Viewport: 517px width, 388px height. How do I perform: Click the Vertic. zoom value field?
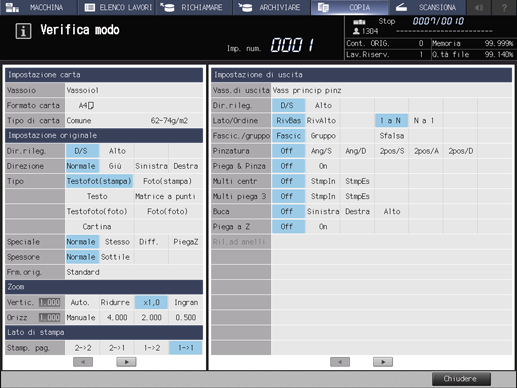pos(49,302)
